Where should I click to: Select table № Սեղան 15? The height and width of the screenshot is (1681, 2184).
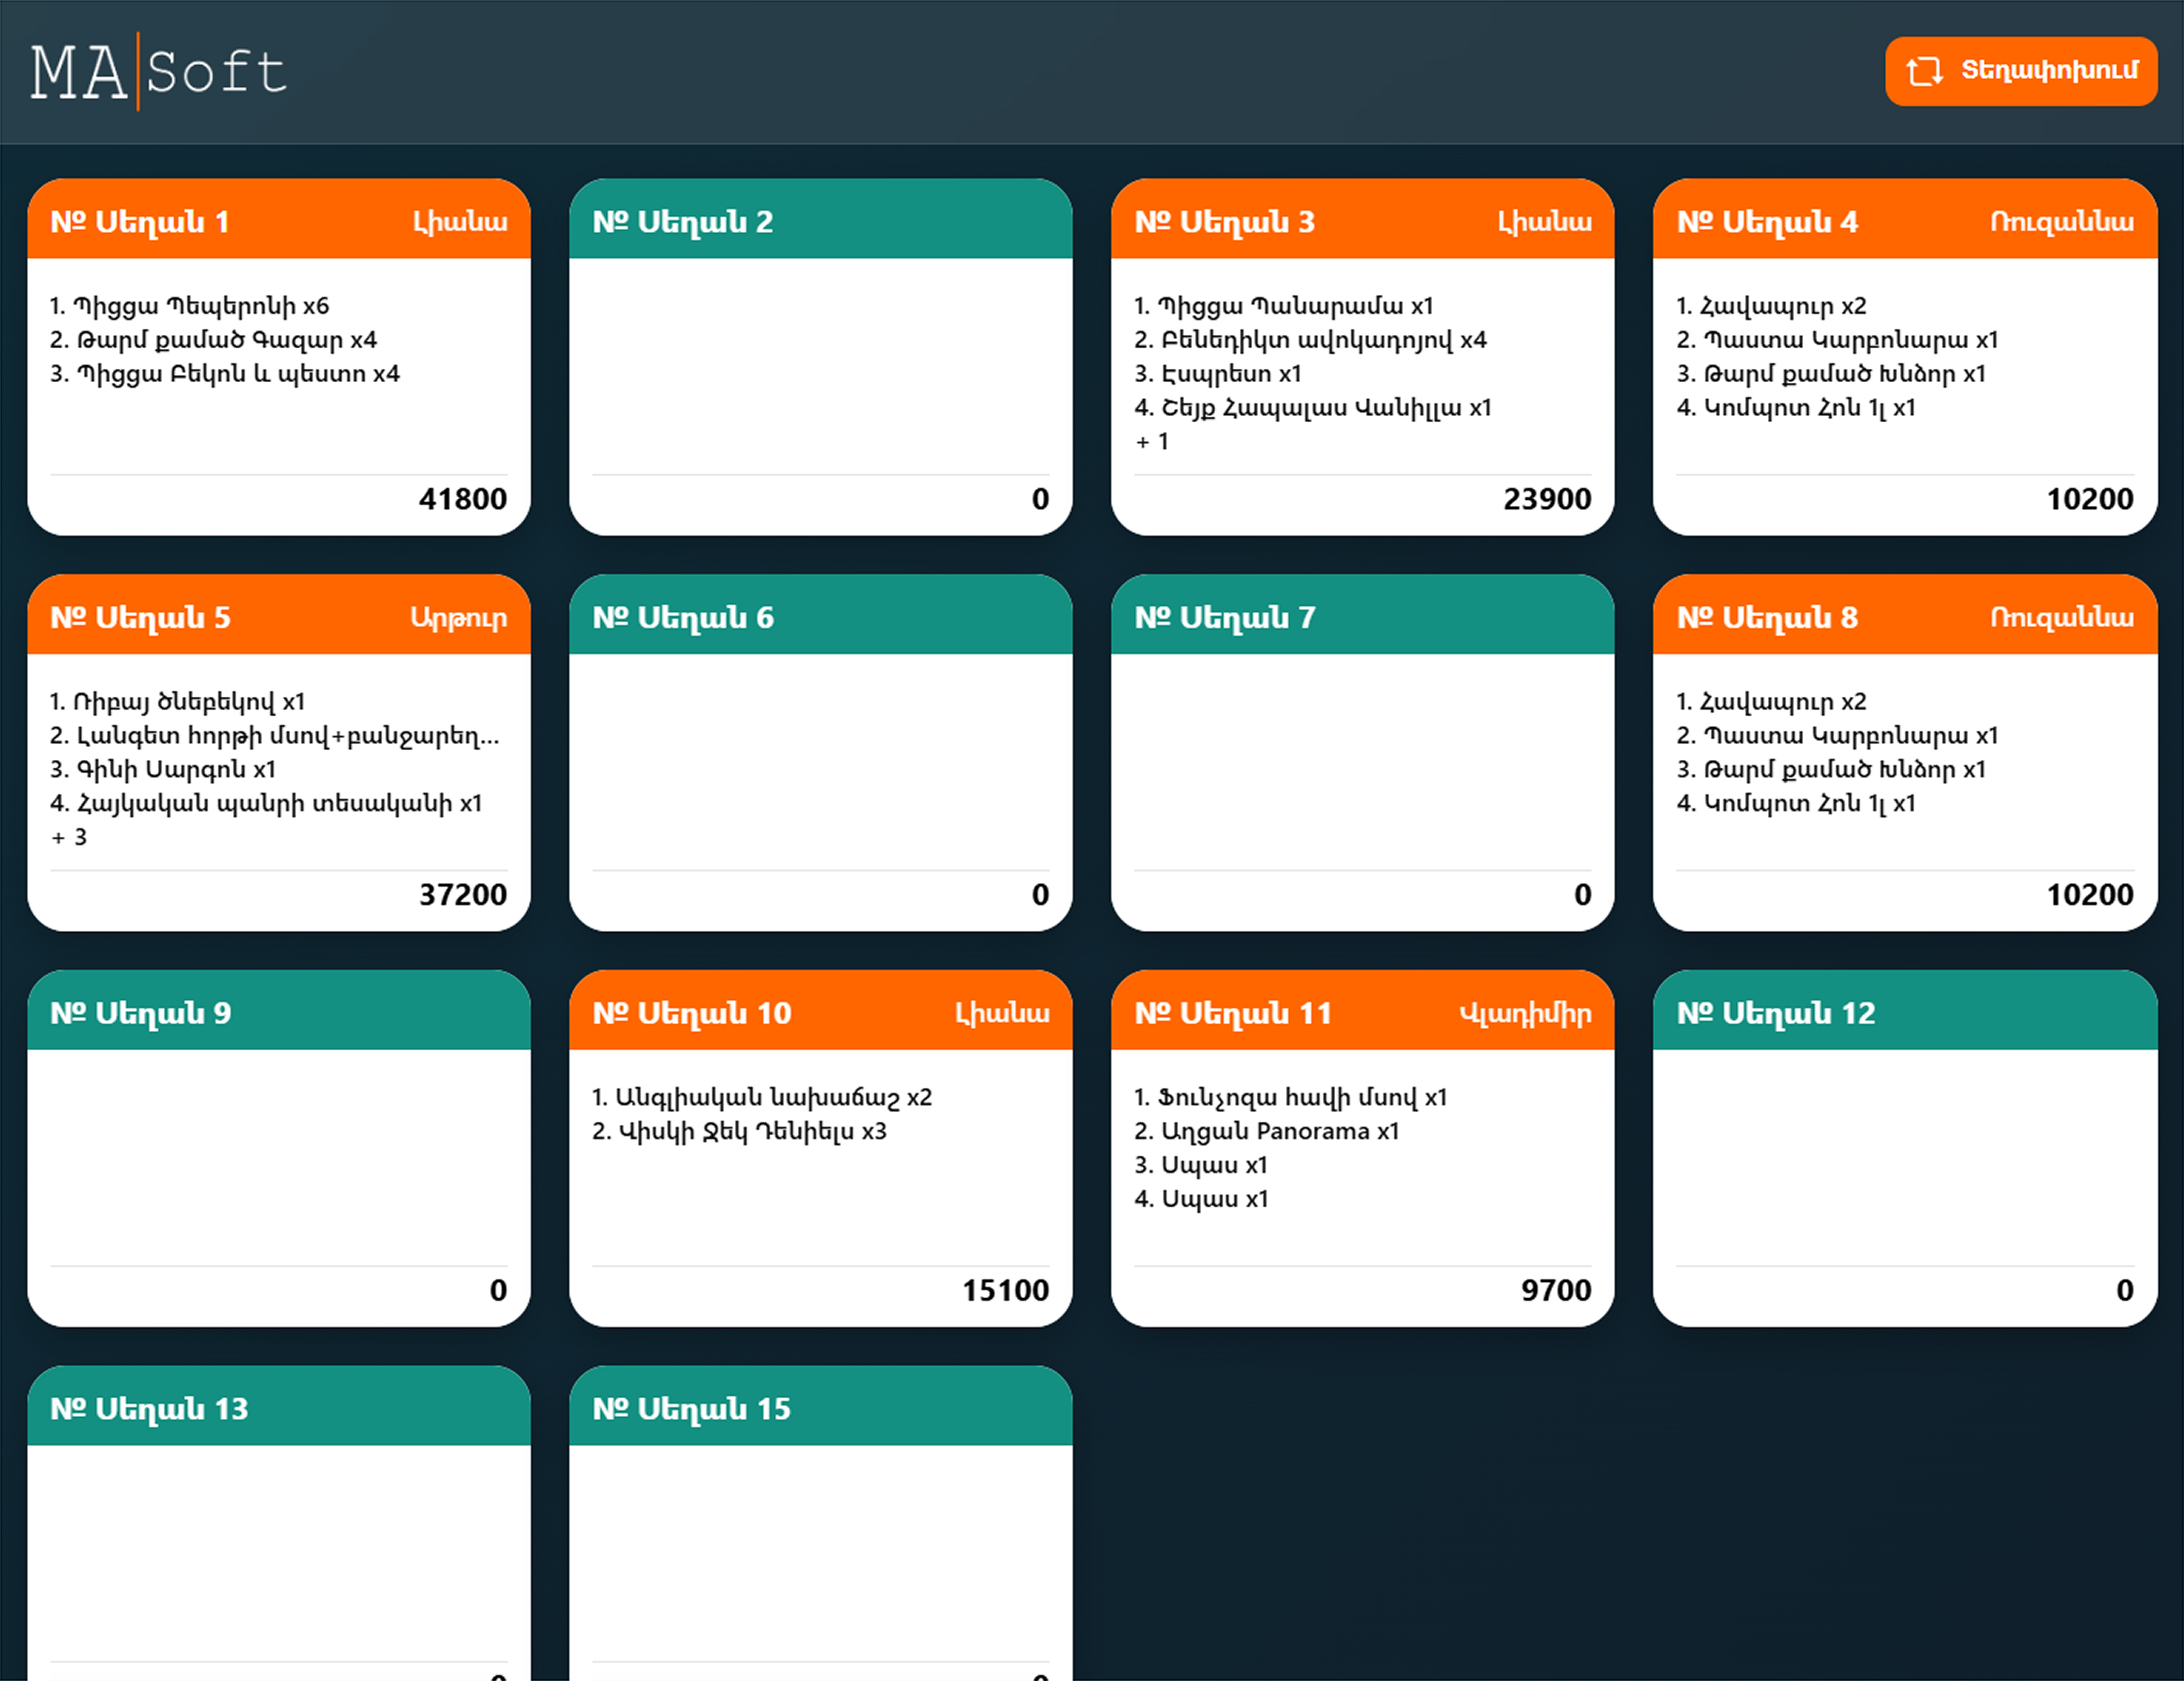(821, 1523)
